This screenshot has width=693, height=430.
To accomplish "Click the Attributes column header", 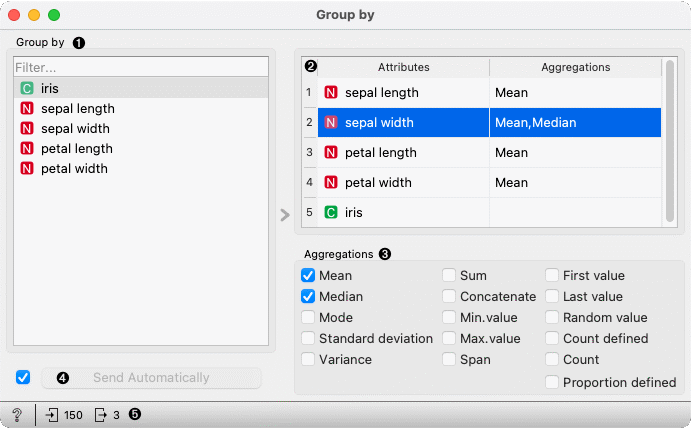I will tap(404, 67).
